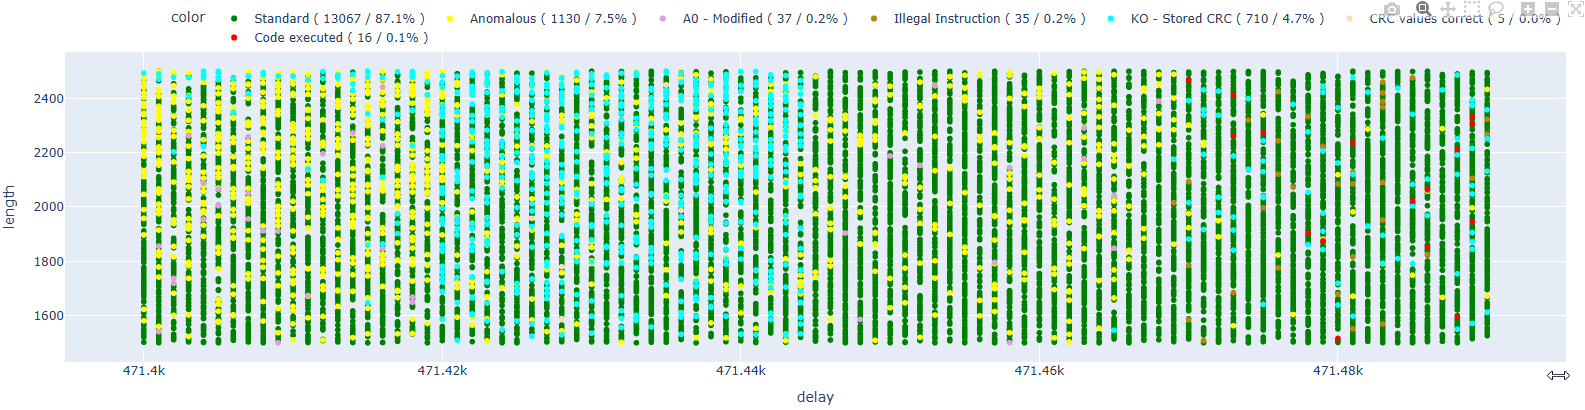Select the Zoom magnifier tool
The height and width of the screenshot is (410, 1585).
point(1423,9)
